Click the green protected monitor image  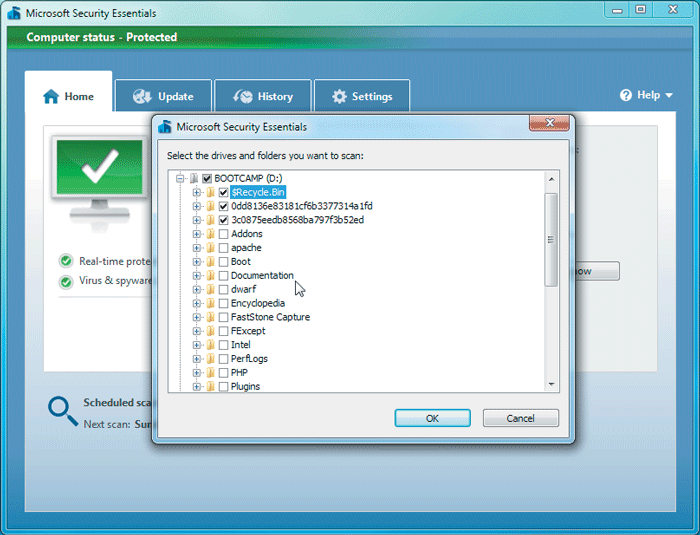pyautogui.click(x=100, y=167)
